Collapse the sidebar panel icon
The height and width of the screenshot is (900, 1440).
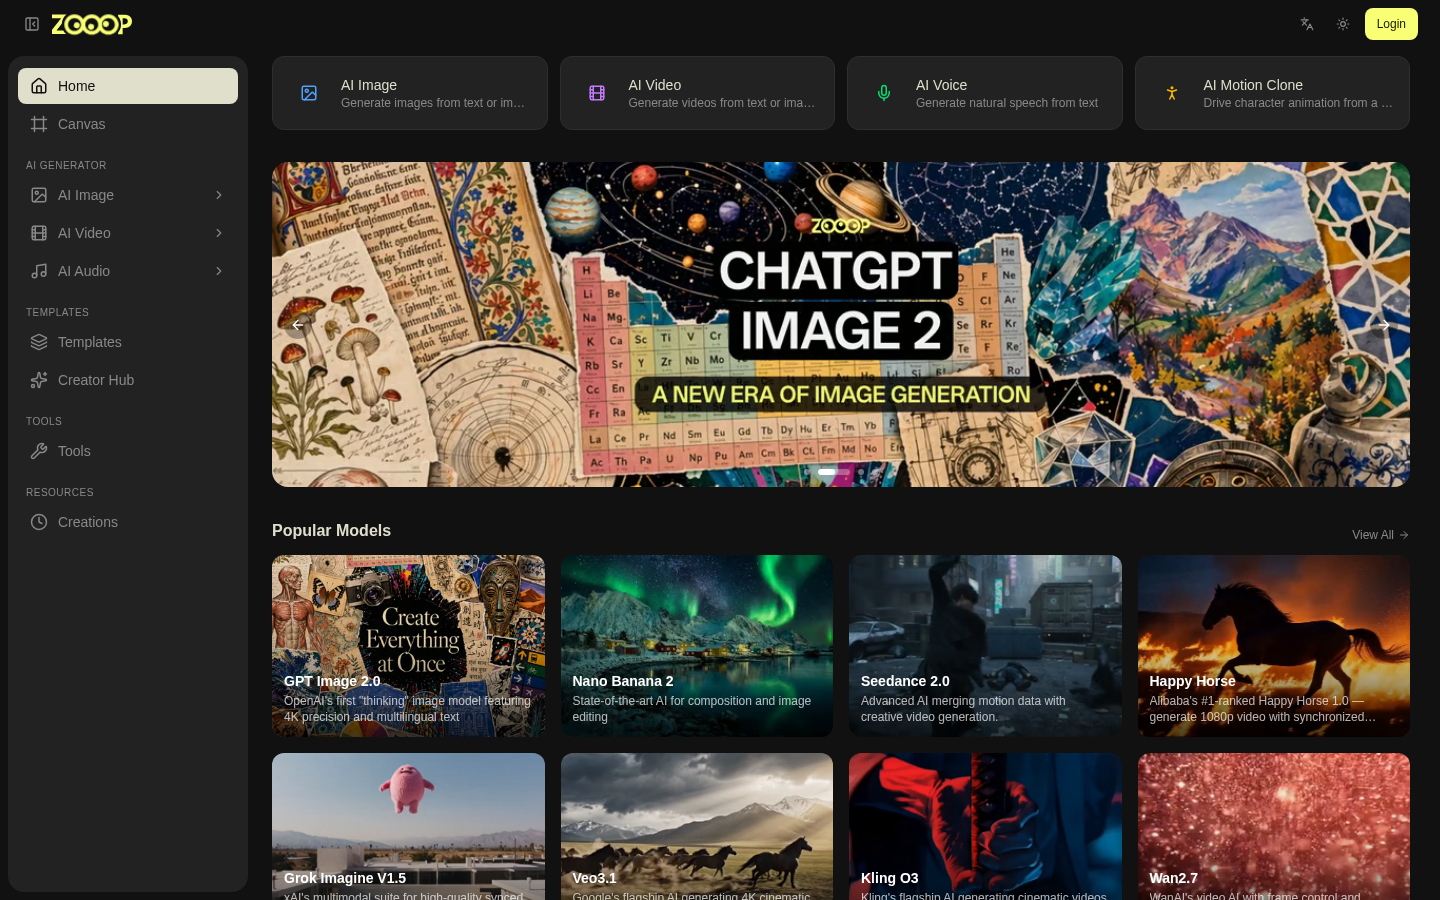[32, 24]
